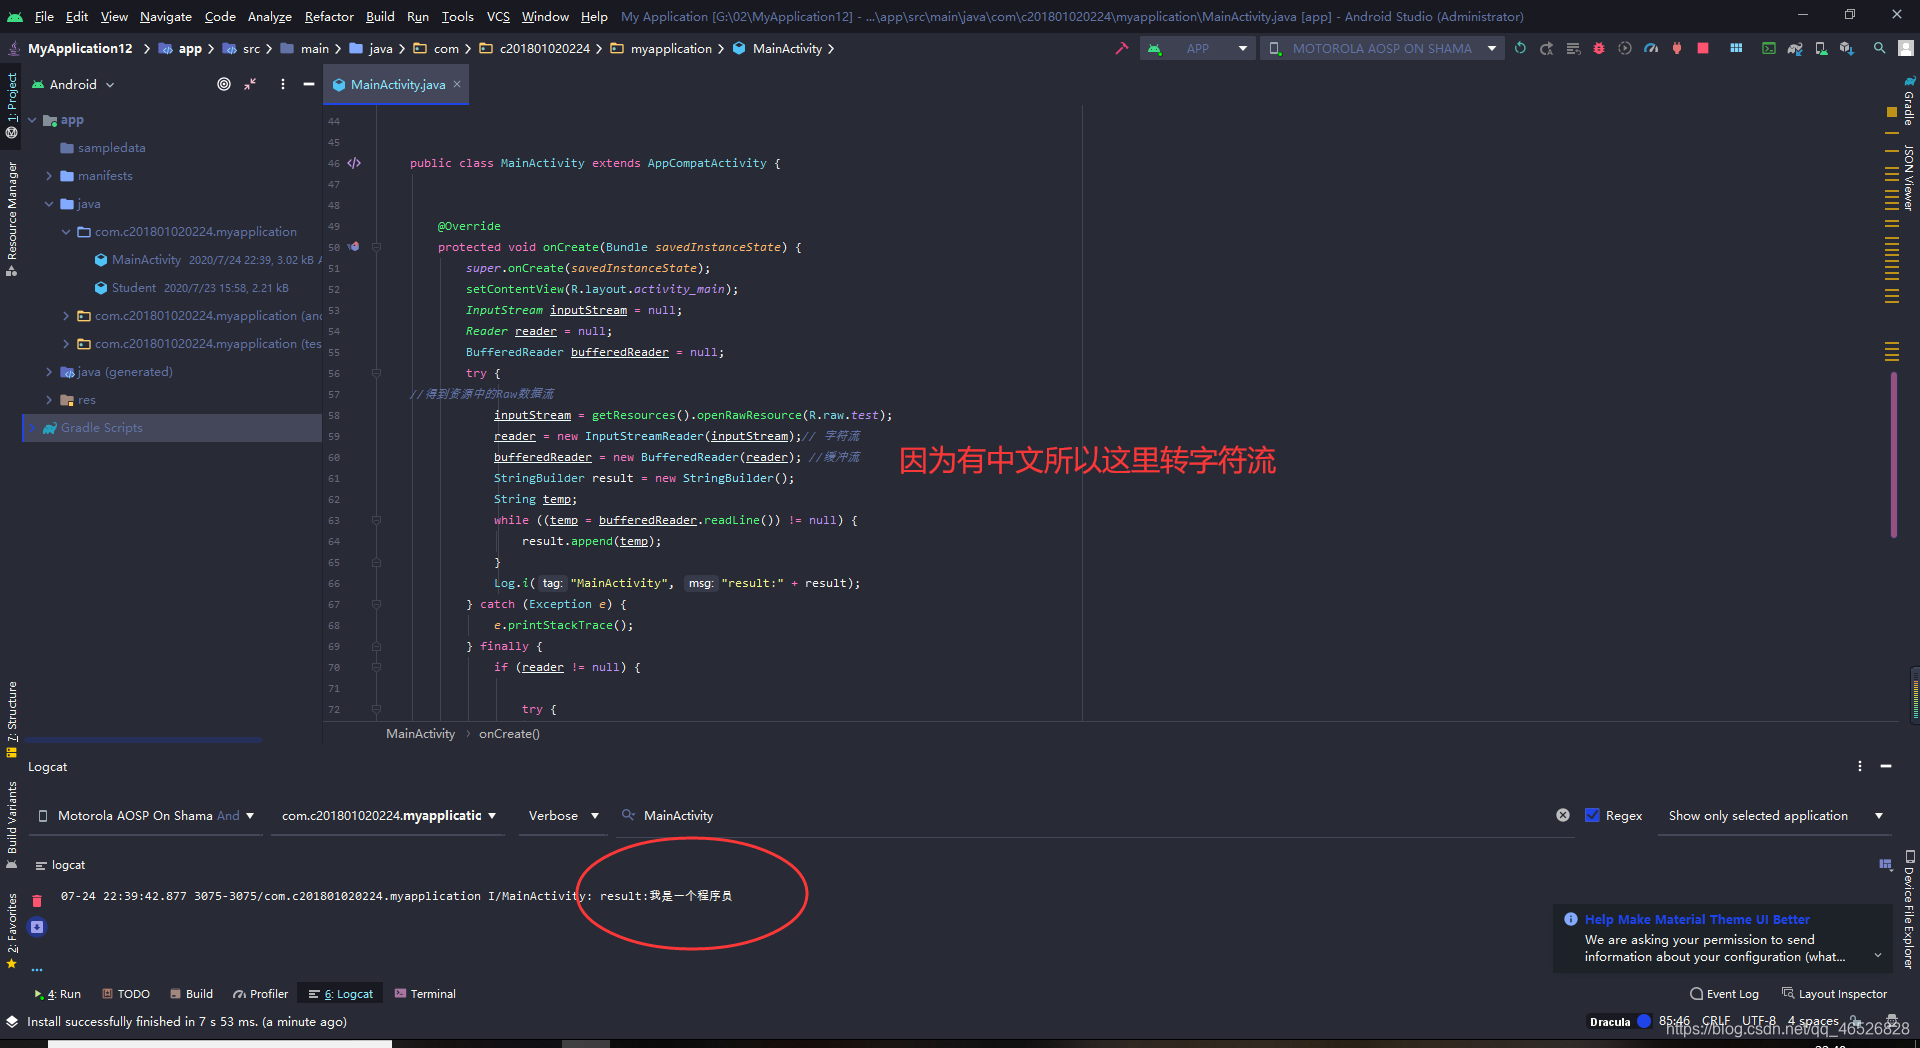This screenshot has width=1920, height=1048.
Task: Click Scroll to the end logcat icon
Action: tap(37, 927)
